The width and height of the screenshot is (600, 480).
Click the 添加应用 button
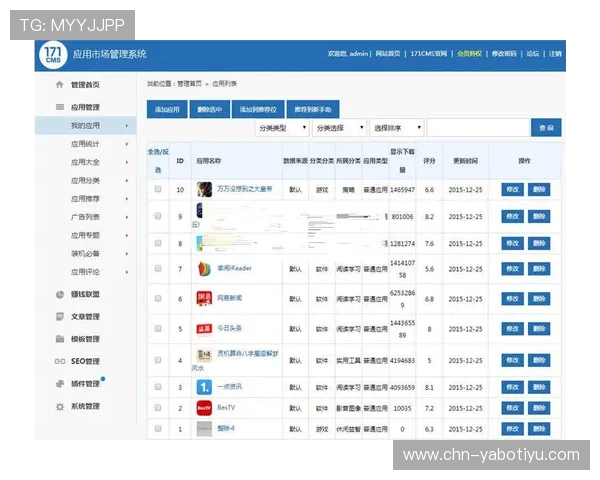tap(167, 109)
